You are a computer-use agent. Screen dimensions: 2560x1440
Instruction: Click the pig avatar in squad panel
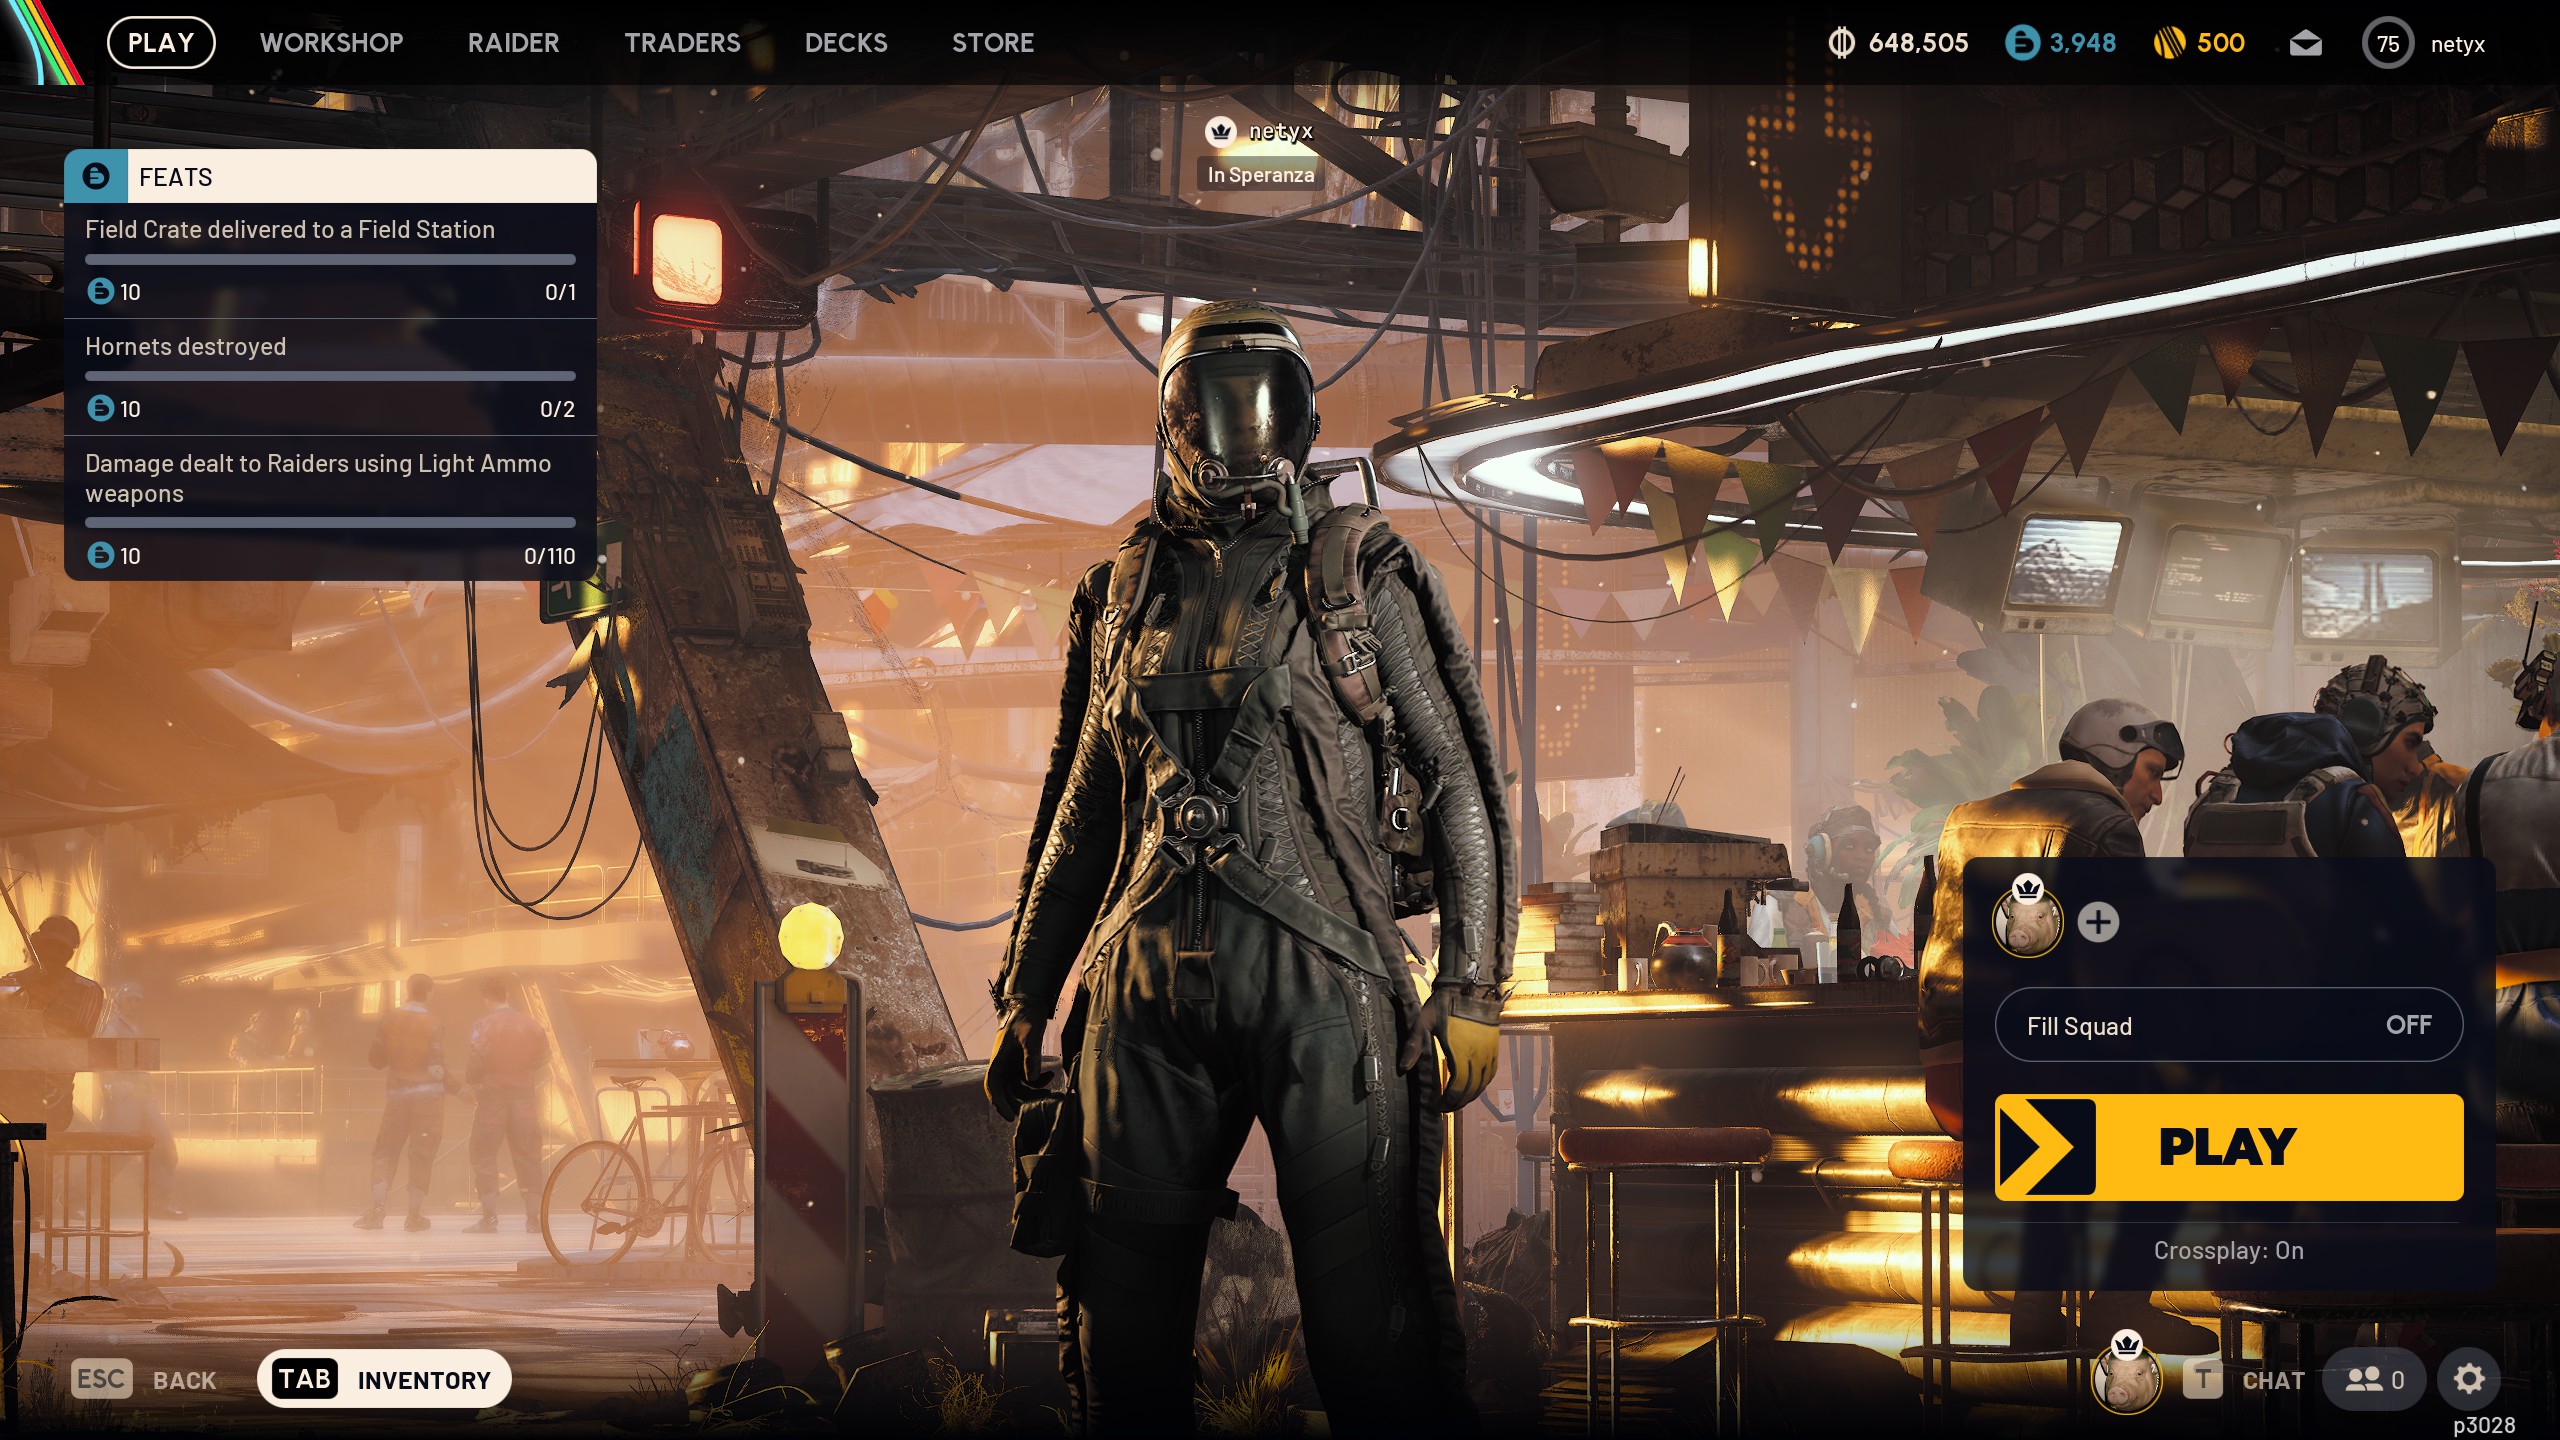tap(2026, 921)
